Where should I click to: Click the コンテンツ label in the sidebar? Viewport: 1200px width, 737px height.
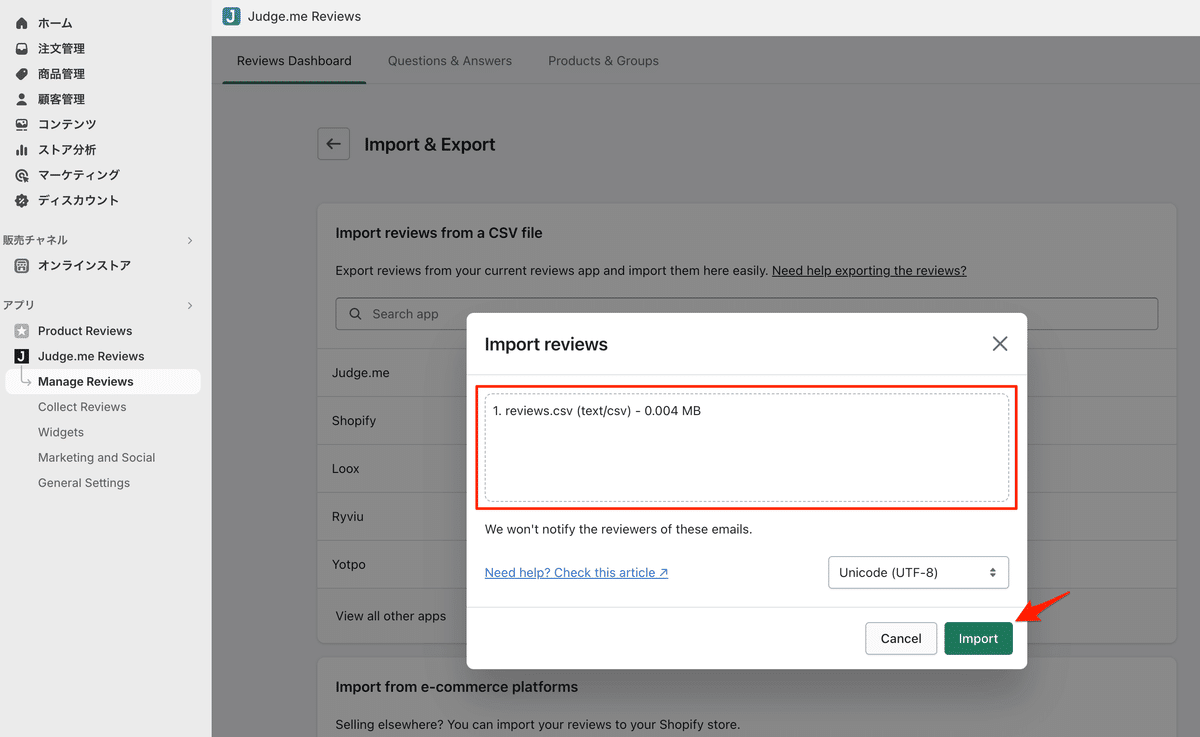(67, 124)
